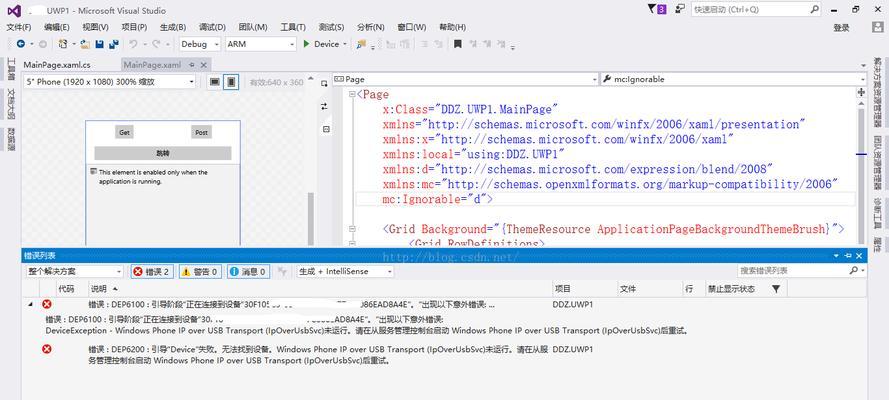Open the Debug configuration dropdown
Viewport: 889px width, 400px height.
pyautogui.click(x=200, y=44)
